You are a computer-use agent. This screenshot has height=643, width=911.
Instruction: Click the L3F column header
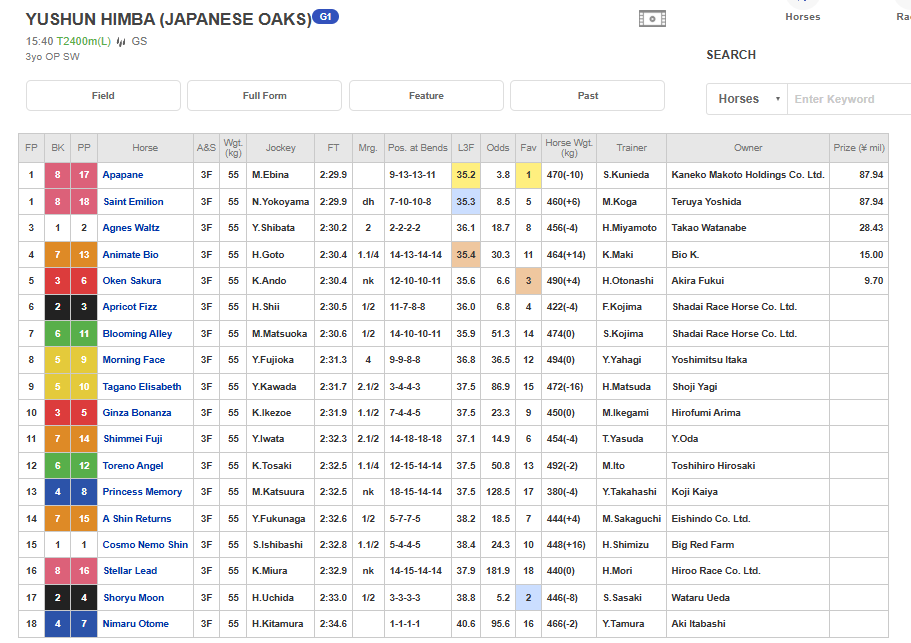click(466, 148)
